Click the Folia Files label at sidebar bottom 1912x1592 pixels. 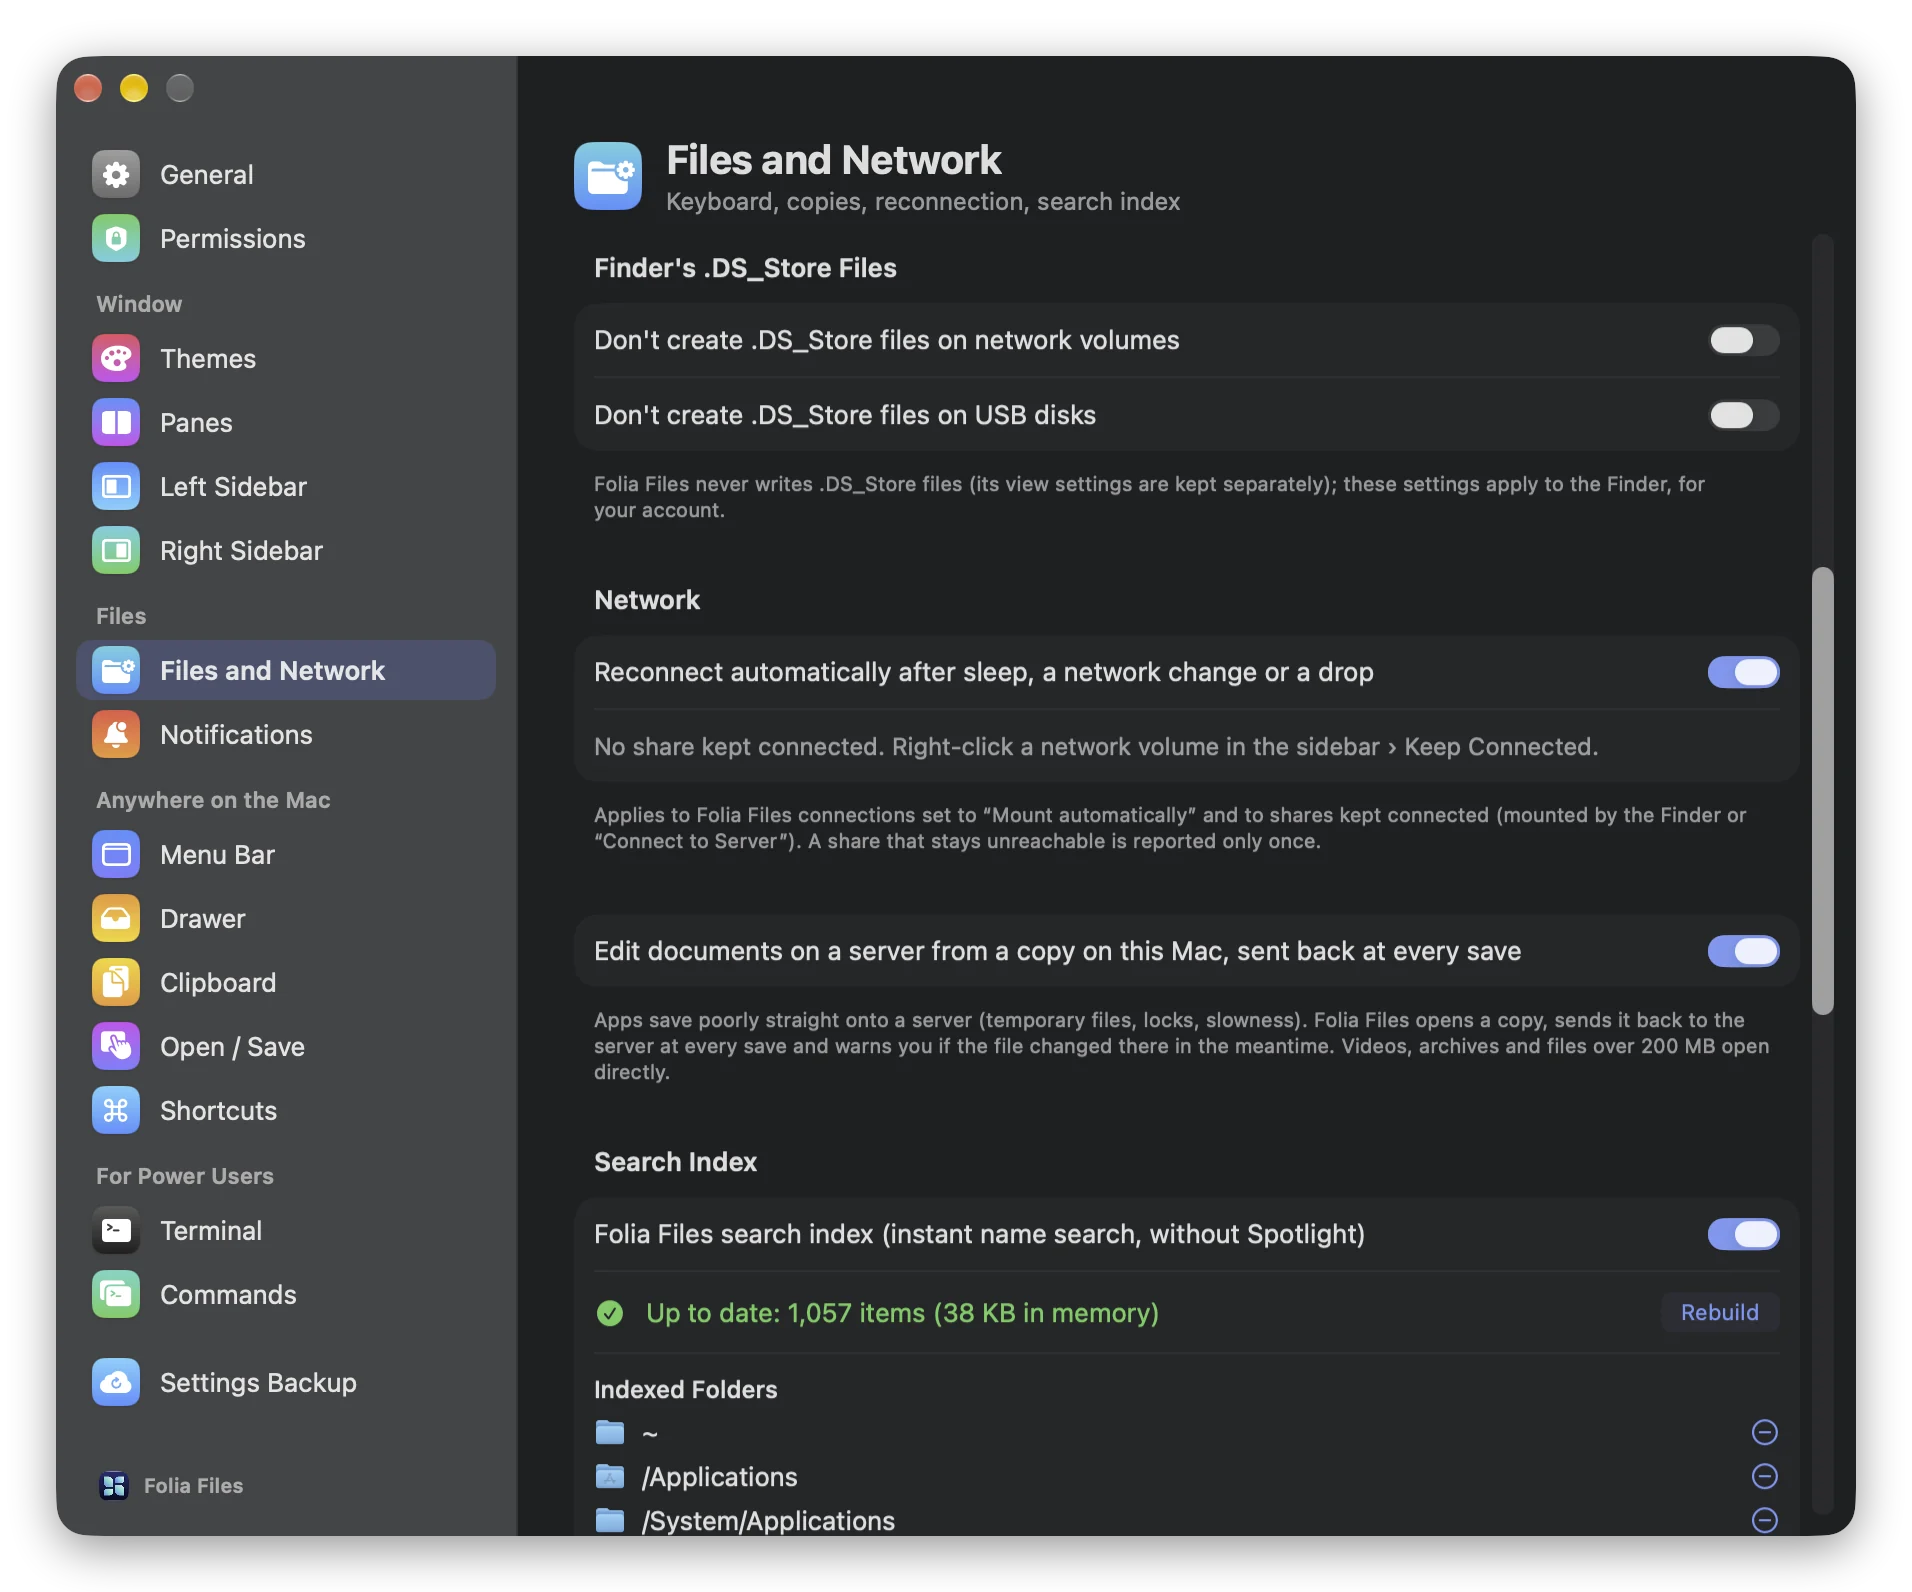pos(193,1486)
